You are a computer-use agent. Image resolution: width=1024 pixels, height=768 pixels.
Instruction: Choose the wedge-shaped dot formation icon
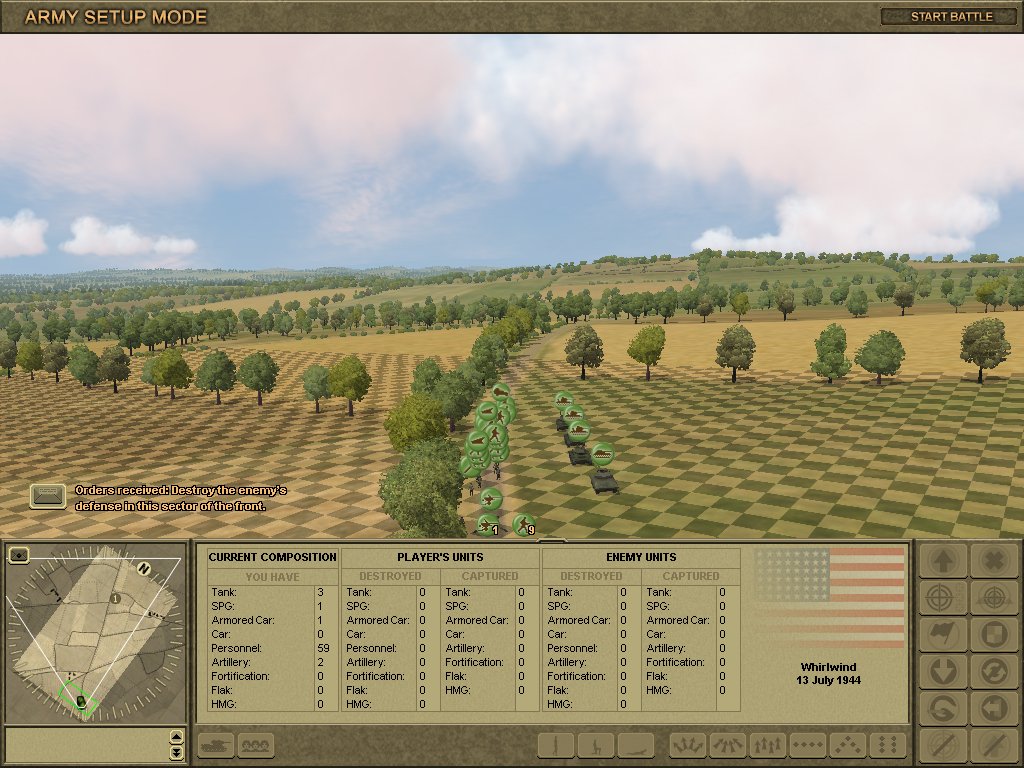(x=847, y=745)
